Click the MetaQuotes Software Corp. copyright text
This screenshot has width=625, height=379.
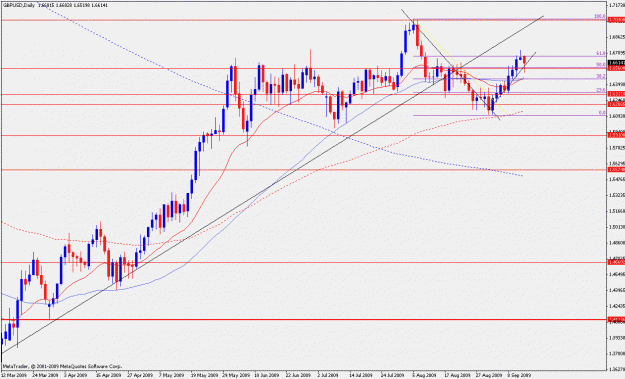(x=62, y=366)
